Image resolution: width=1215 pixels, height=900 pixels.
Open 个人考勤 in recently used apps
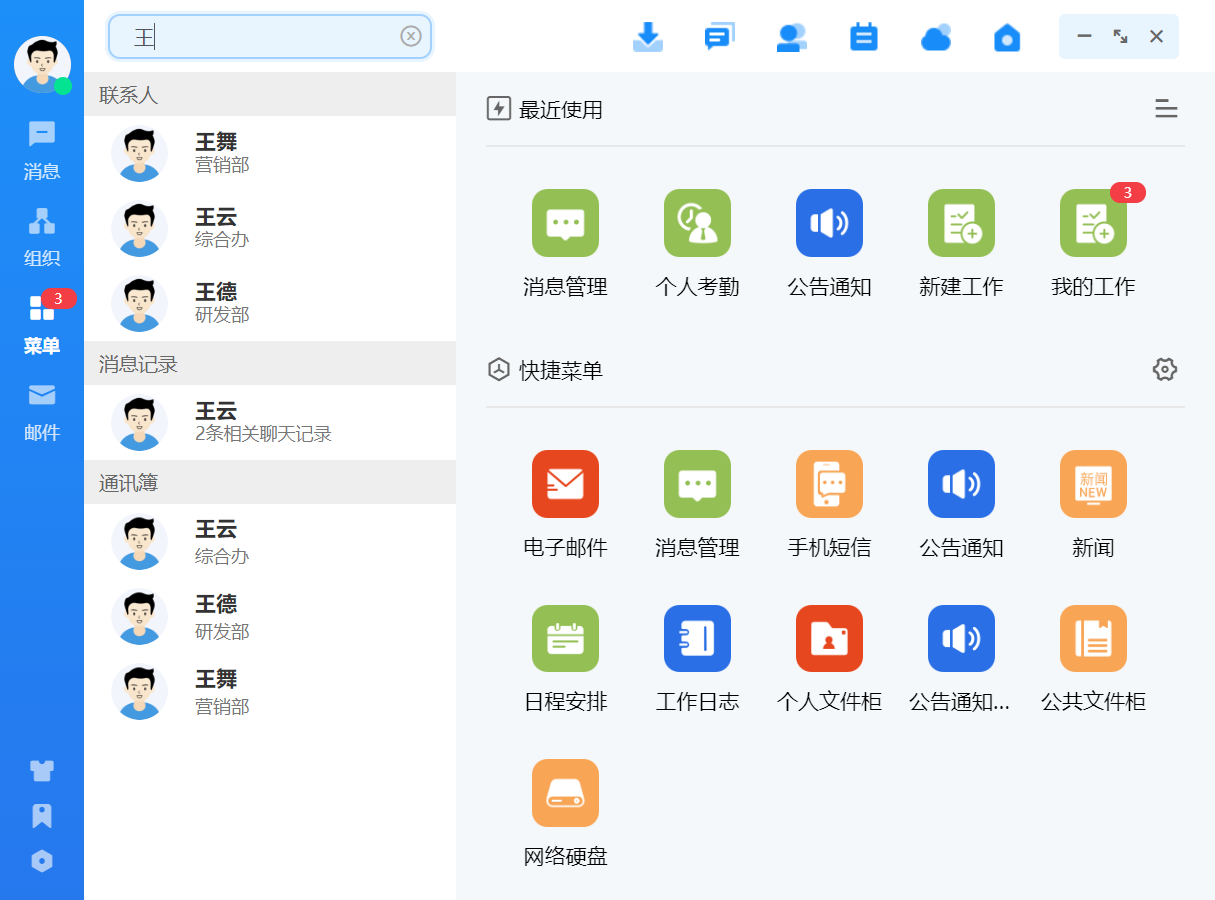[697, 223]
